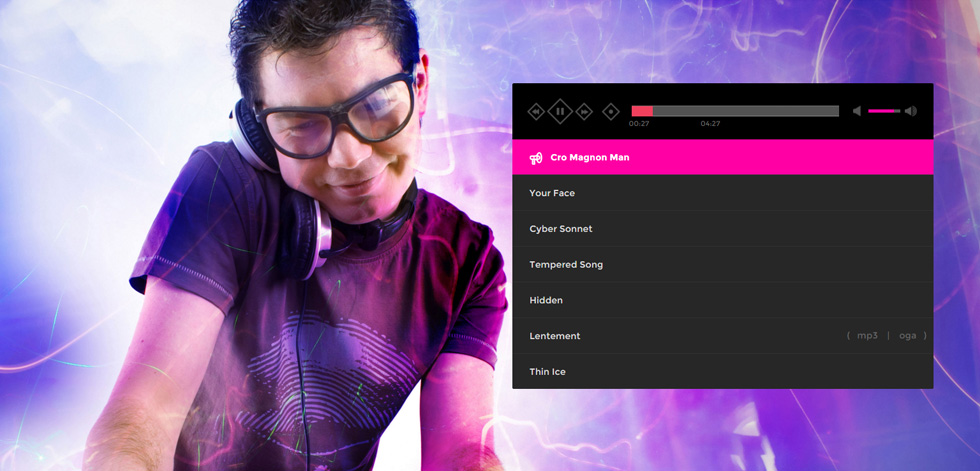Play the Thin Ice track
Viewport: 980px width, 471px height.
tap(722, 371)
